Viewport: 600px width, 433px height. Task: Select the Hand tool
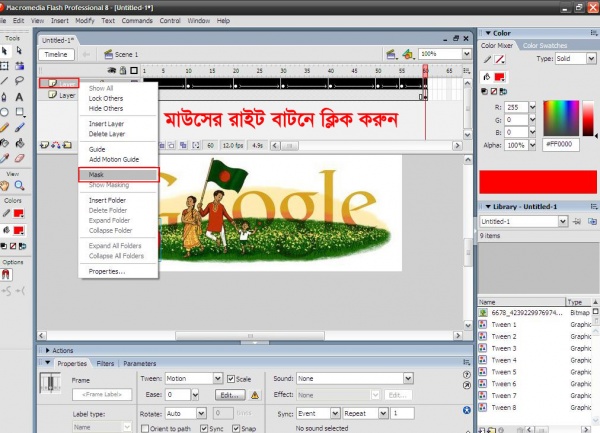pyautogui.click(x=6, y=185)
